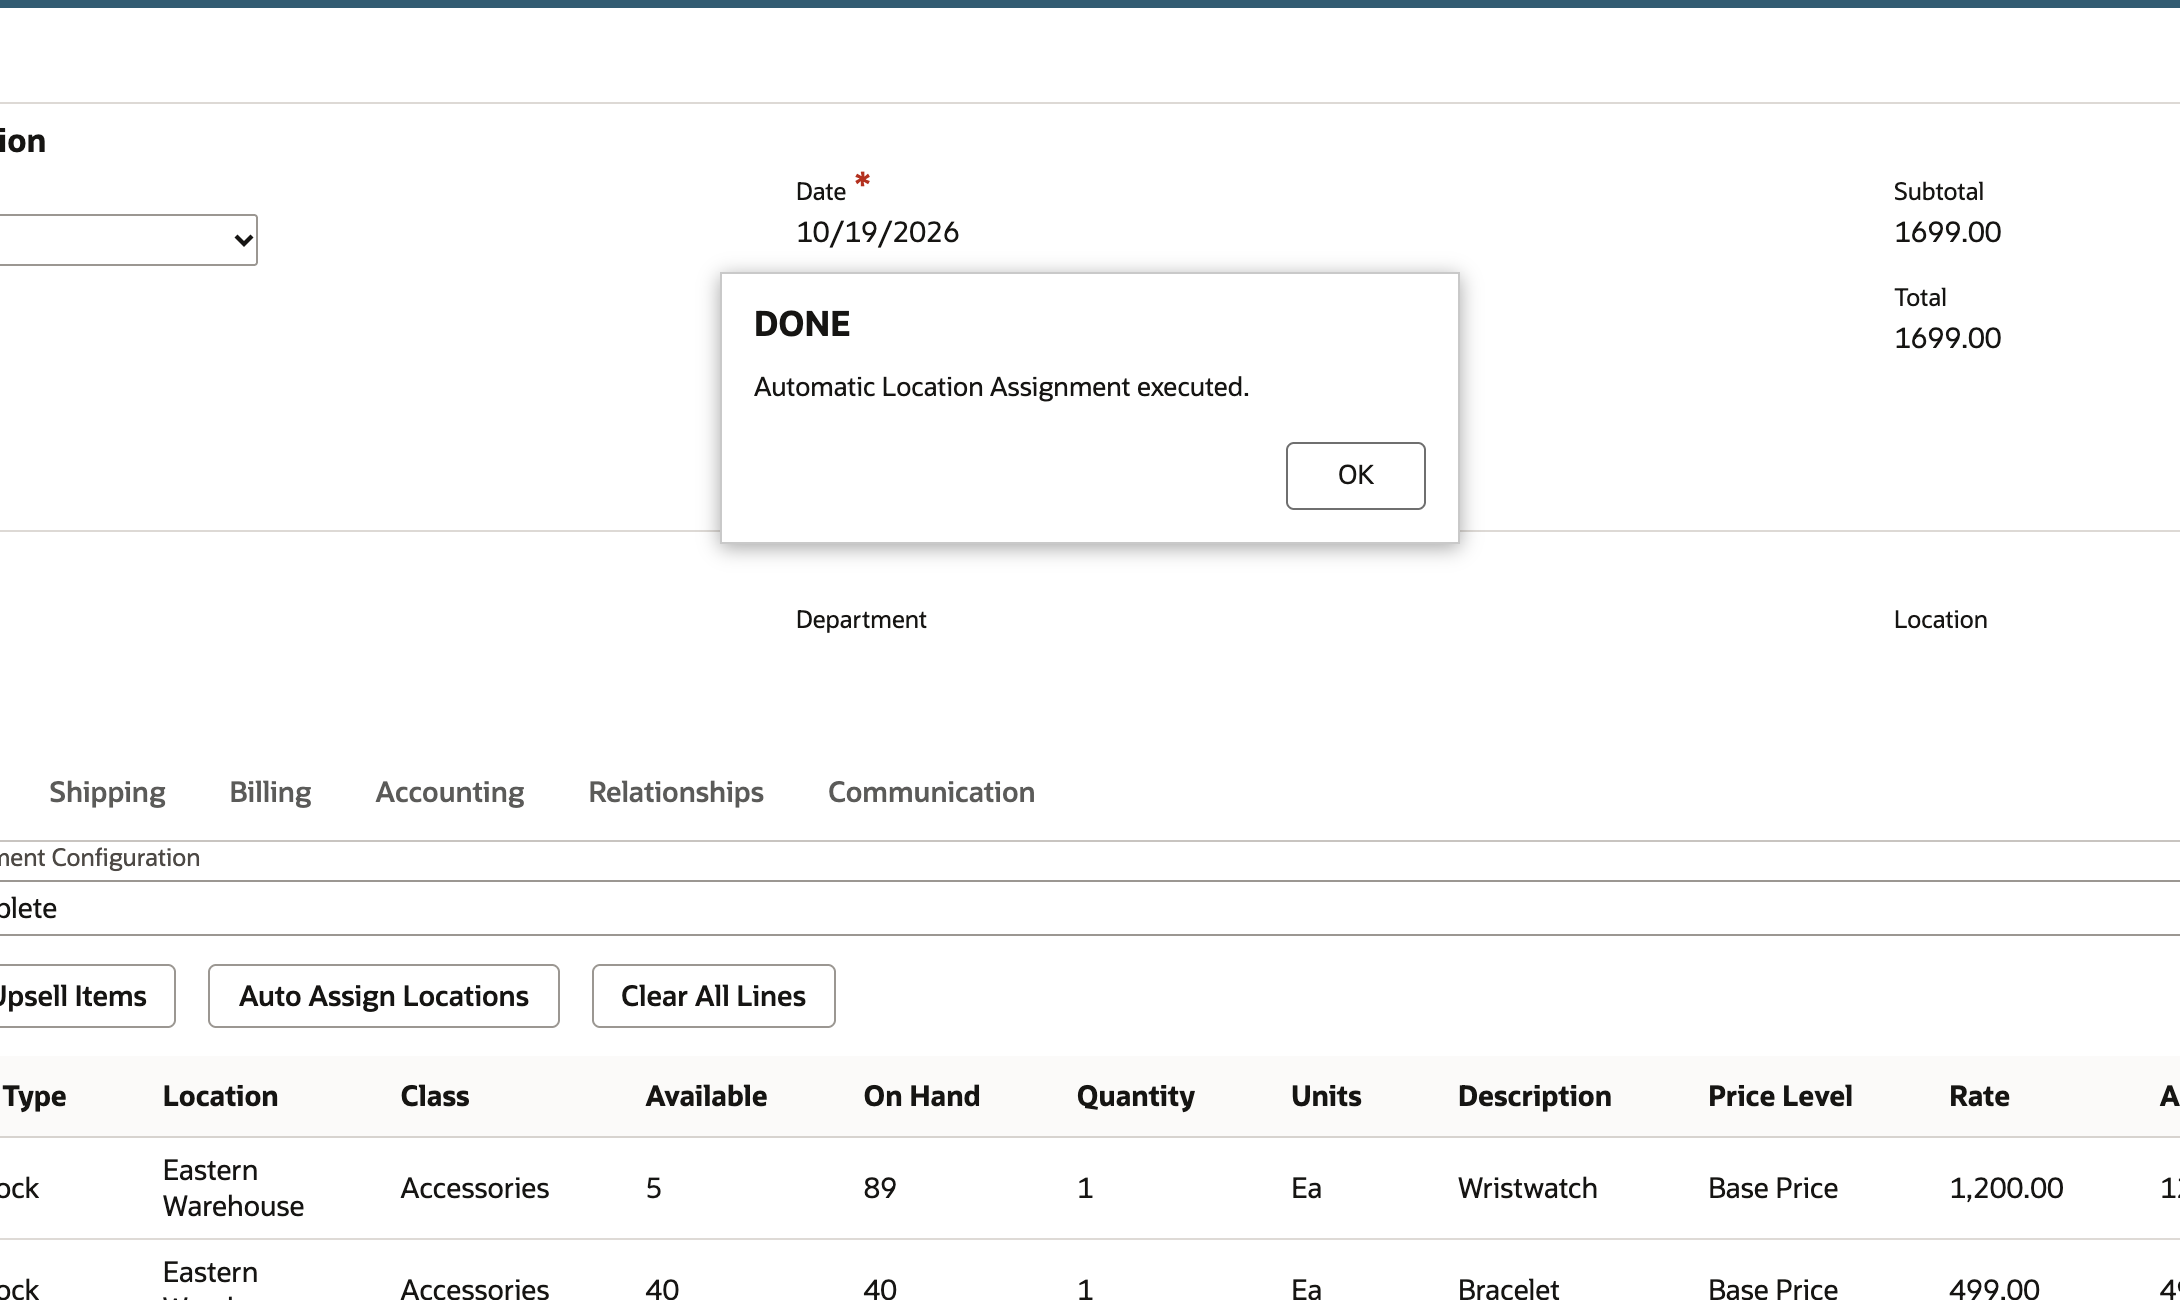Click the rate 1,200.00
2180x1300 pixels.
click(2006, 1188)
